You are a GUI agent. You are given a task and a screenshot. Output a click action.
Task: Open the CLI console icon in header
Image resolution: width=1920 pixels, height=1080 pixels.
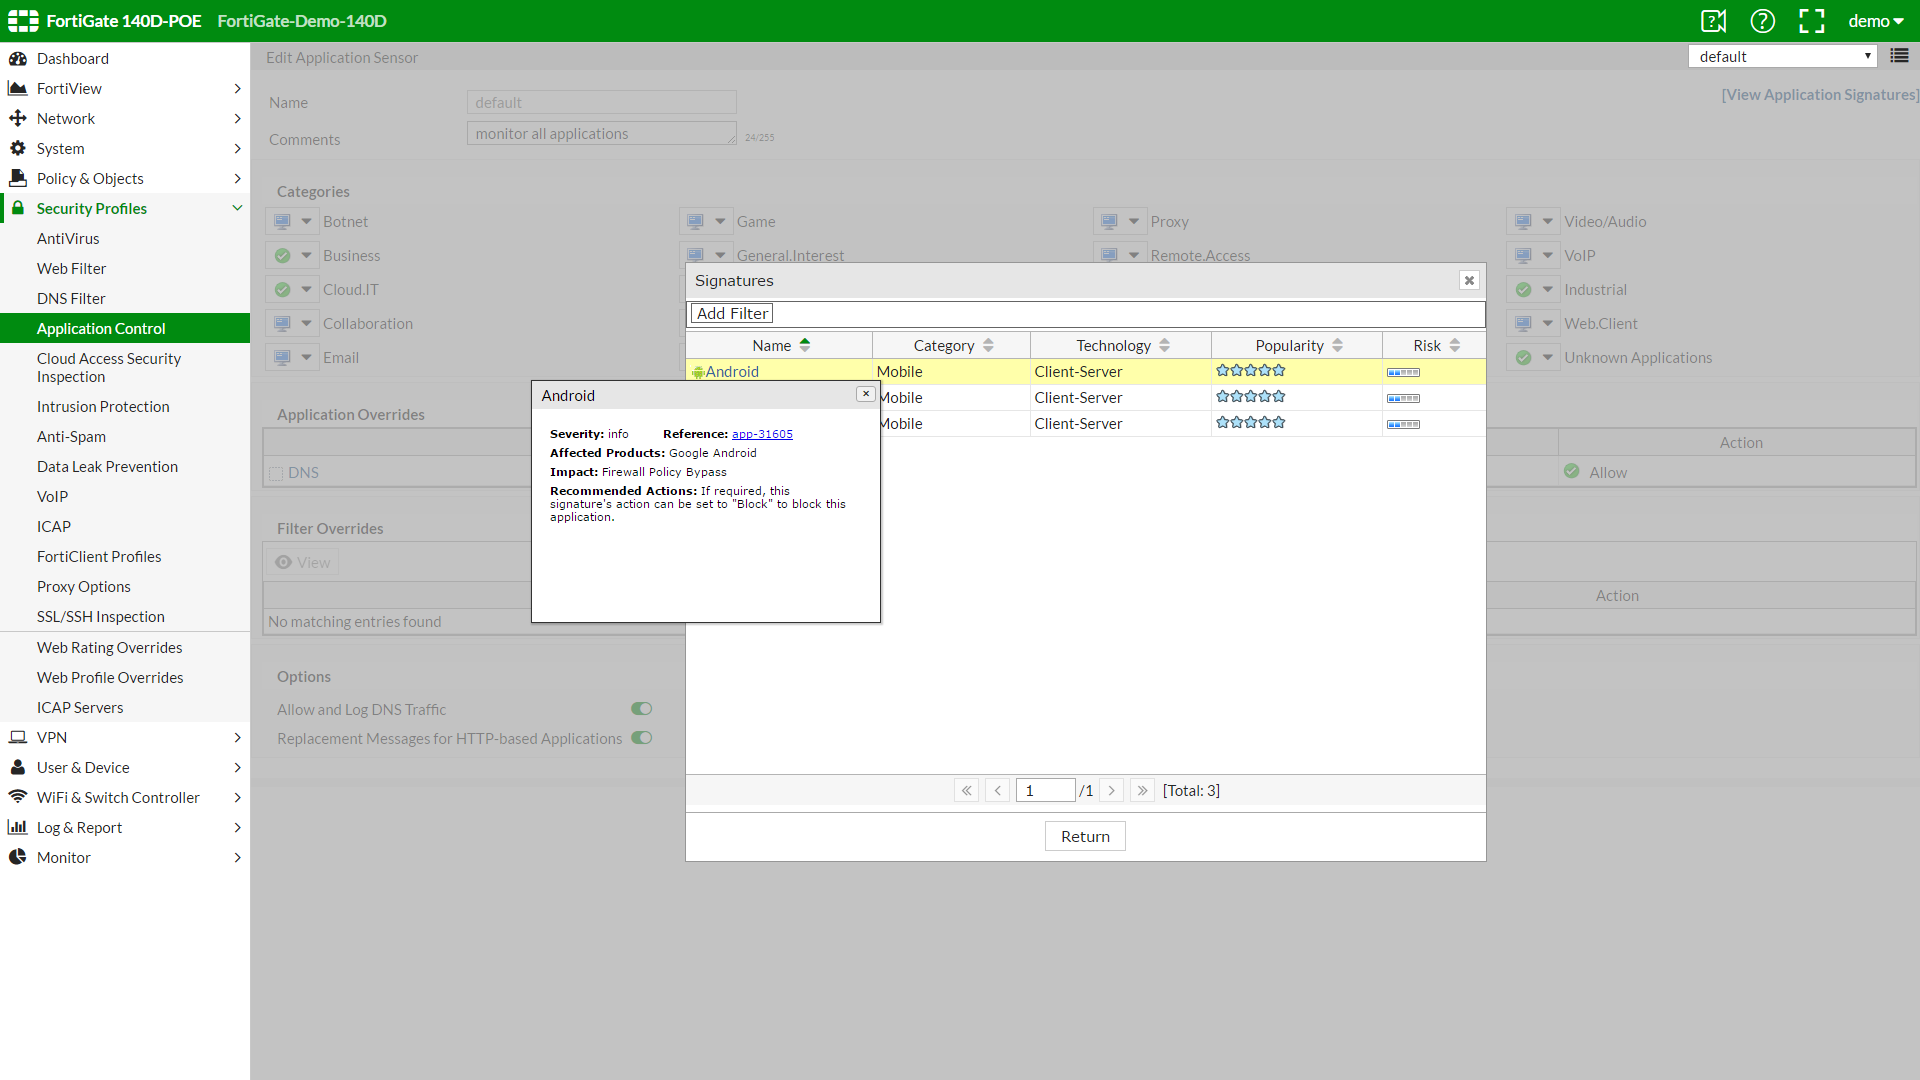pos(1713,21)
